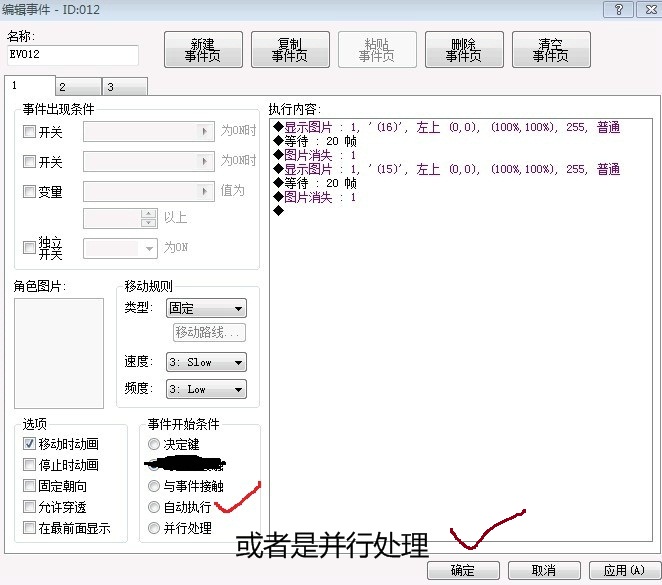This screenshot has width=662, height=585.
Task: Click the empty 角色图片 graphic box
Action: pos(59,353)
